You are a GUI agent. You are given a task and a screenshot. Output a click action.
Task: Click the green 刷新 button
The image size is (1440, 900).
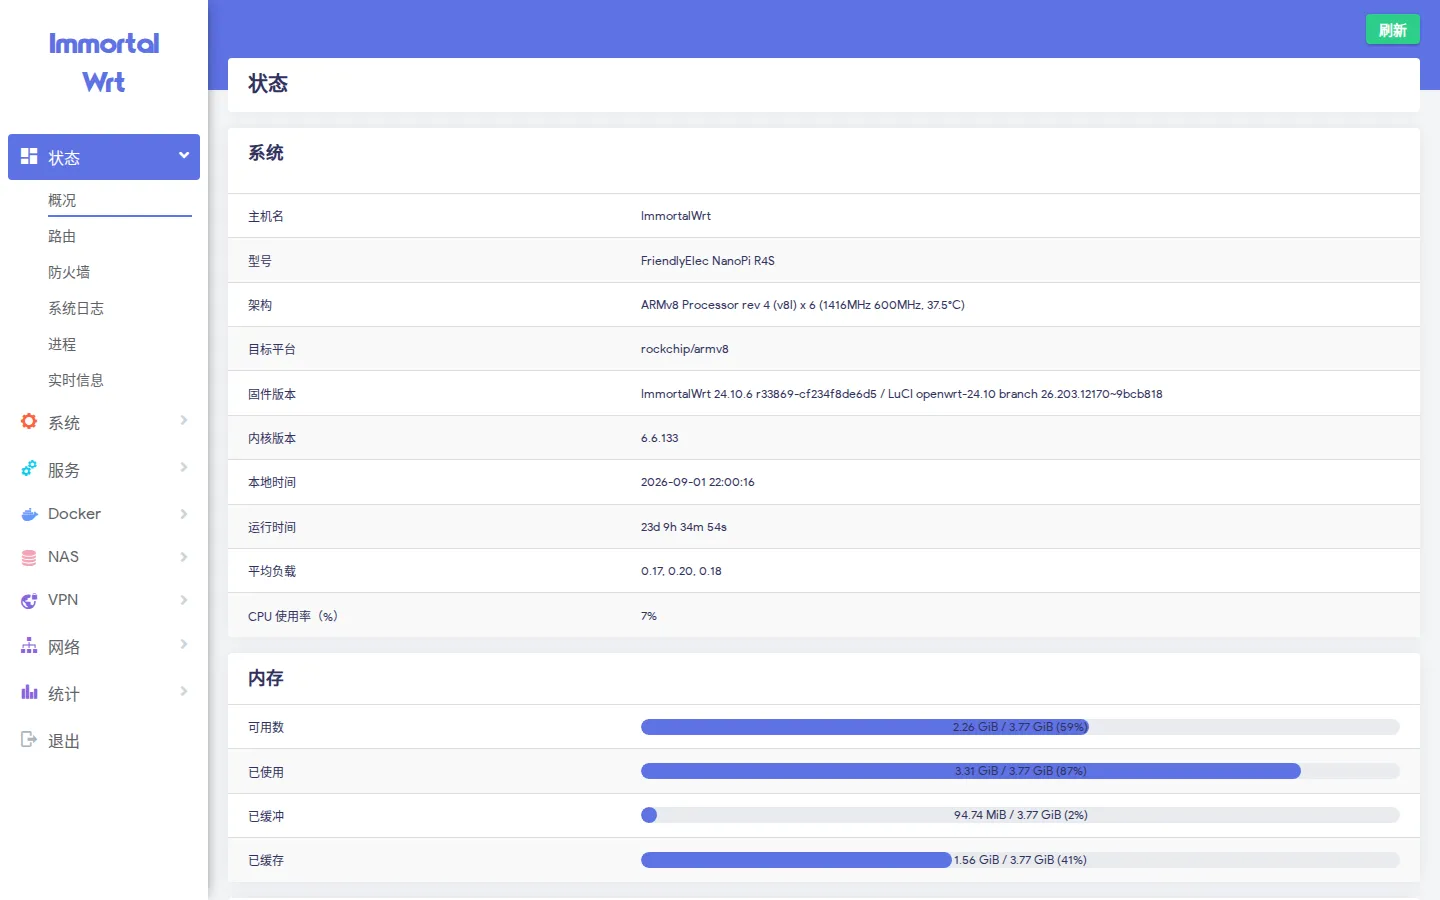[1393, 30]
